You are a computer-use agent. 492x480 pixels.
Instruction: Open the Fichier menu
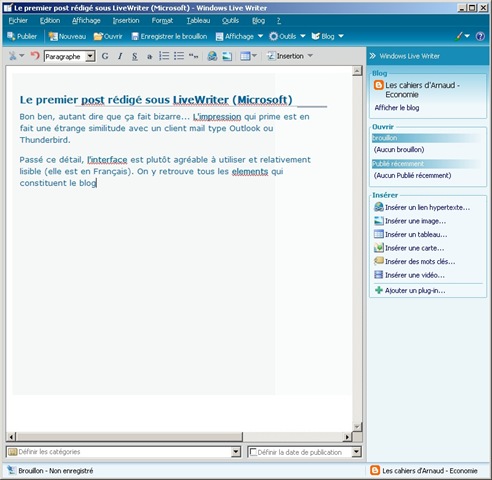coord(18,21)
